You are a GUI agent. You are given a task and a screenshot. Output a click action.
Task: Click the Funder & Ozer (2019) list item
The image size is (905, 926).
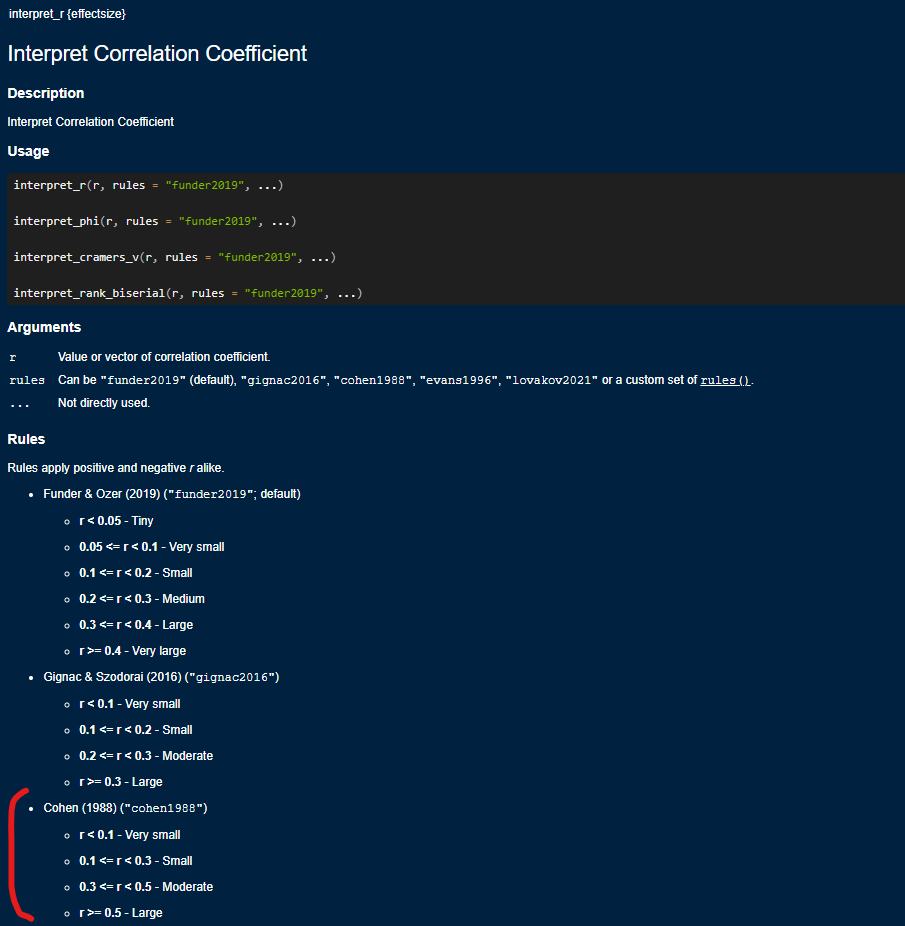(x=171, y=494)
